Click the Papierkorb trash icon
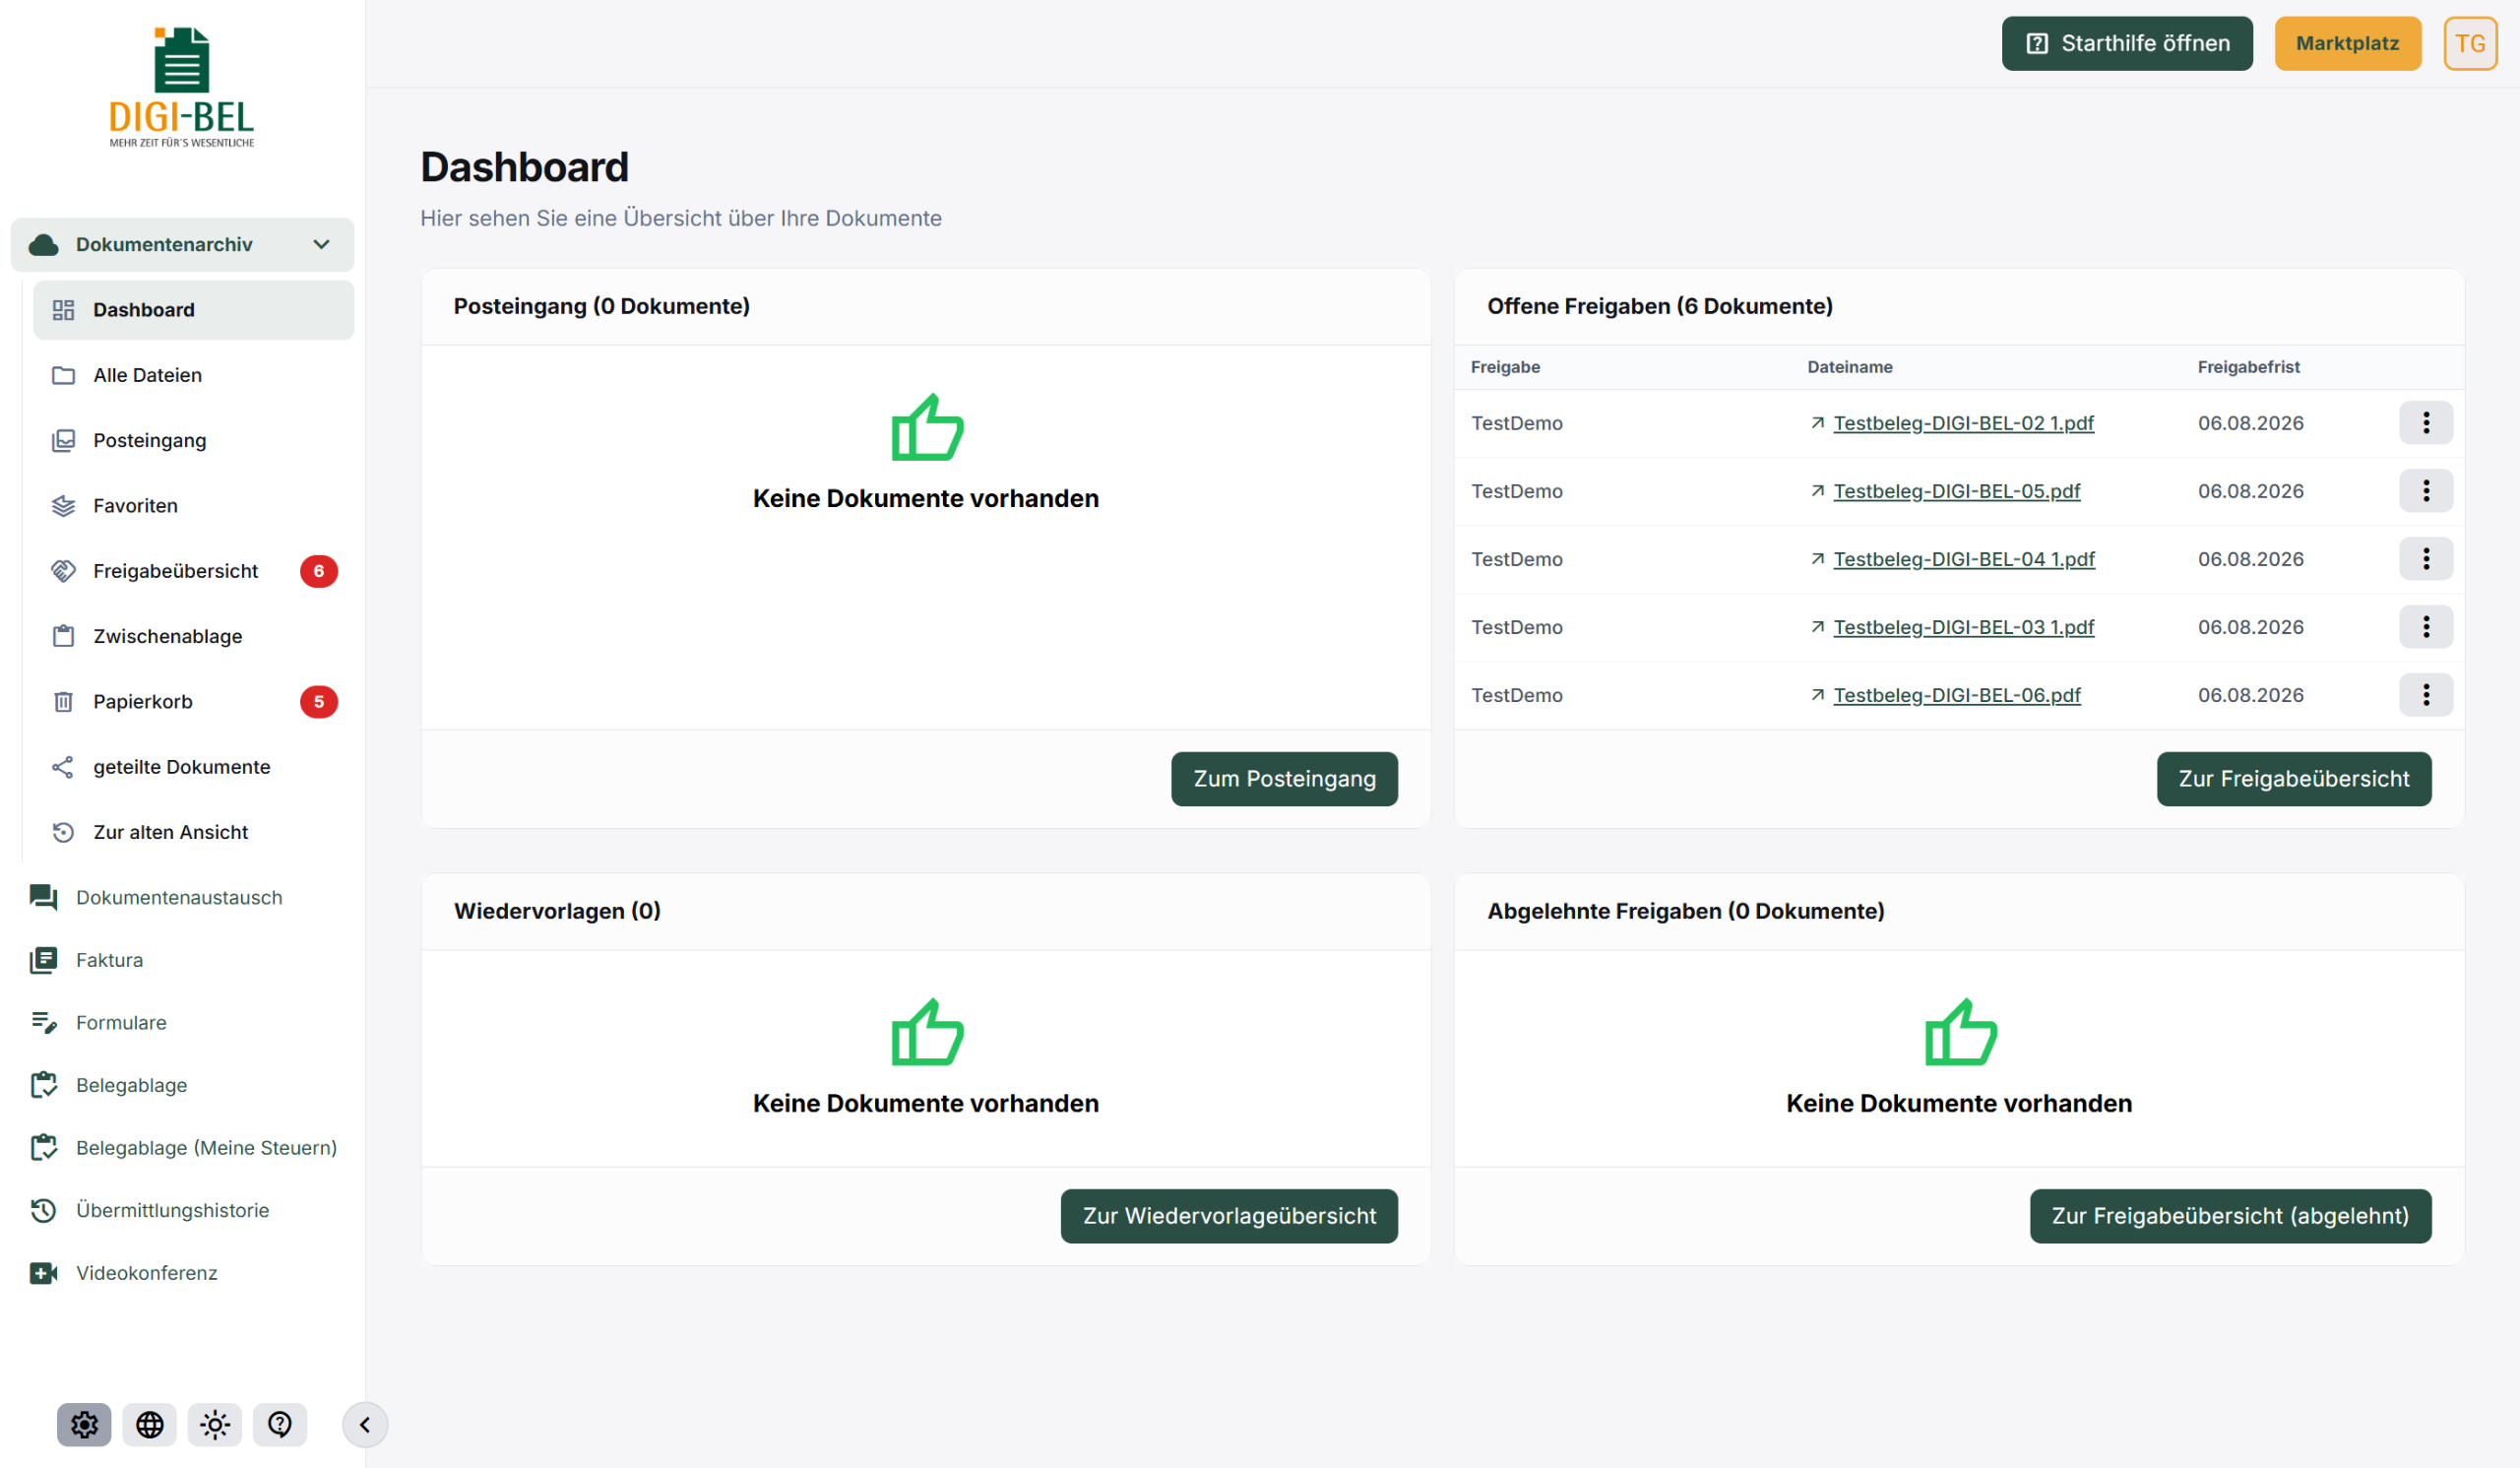This screenshot has height=1468, width=2520. 63,702
